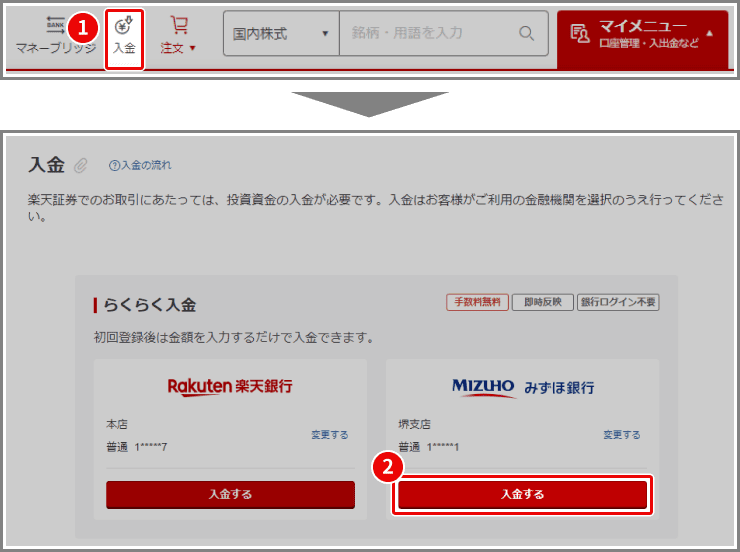Image resolution: width=740 pixels, height=552 pixels.
Task: Click the 即時反映 badge
Action: [x=543, y=303]
